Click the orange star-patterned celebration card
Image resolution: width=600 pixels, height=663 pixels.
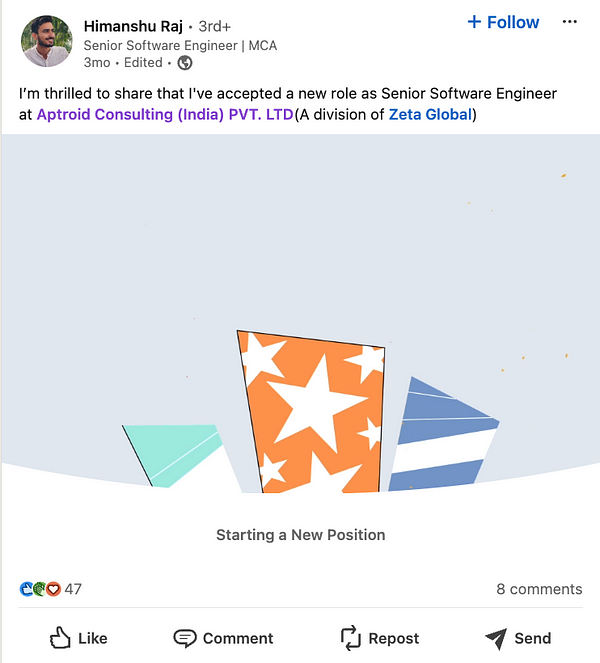tap(312, 410)
